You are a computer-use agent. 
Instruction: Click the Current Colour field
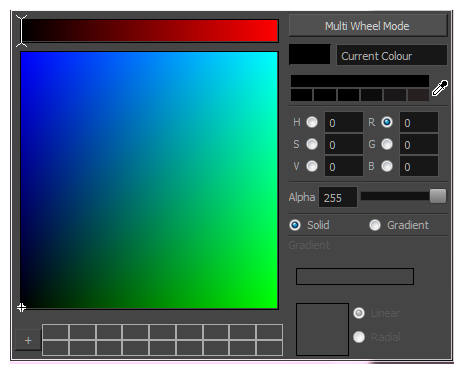392,55
